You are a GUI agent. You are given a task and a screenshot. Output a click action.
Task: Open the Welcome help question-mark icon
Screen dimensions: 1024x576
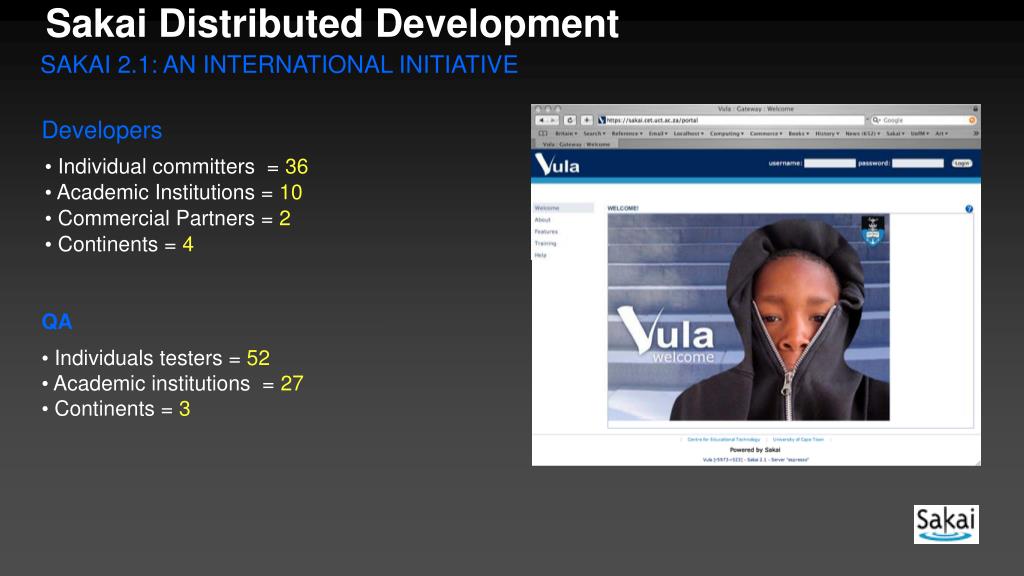[x=969, y=209]
